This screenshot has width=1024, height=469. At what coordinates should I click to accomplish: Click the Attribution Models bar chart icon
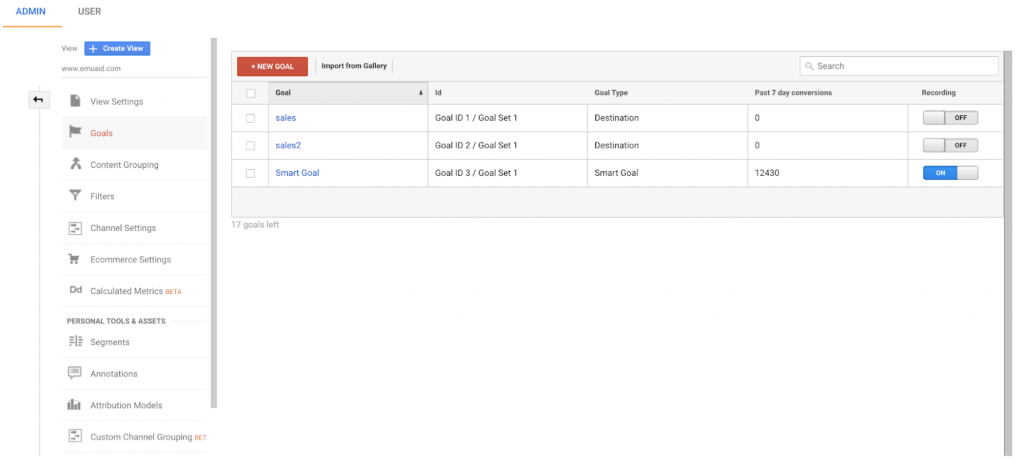[x=75, y=405]
